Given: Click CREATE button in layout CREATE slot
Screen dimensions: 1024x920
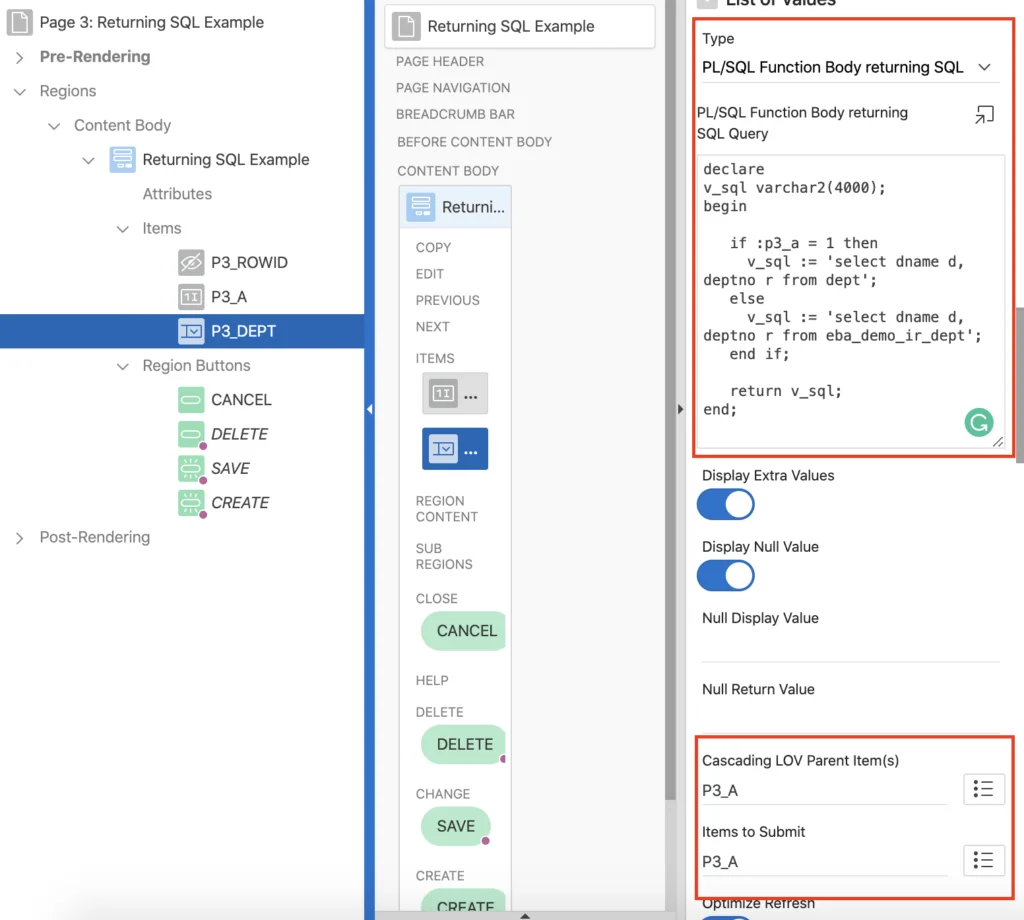Looking at the screenshot, I should click(x=464, y=901).
